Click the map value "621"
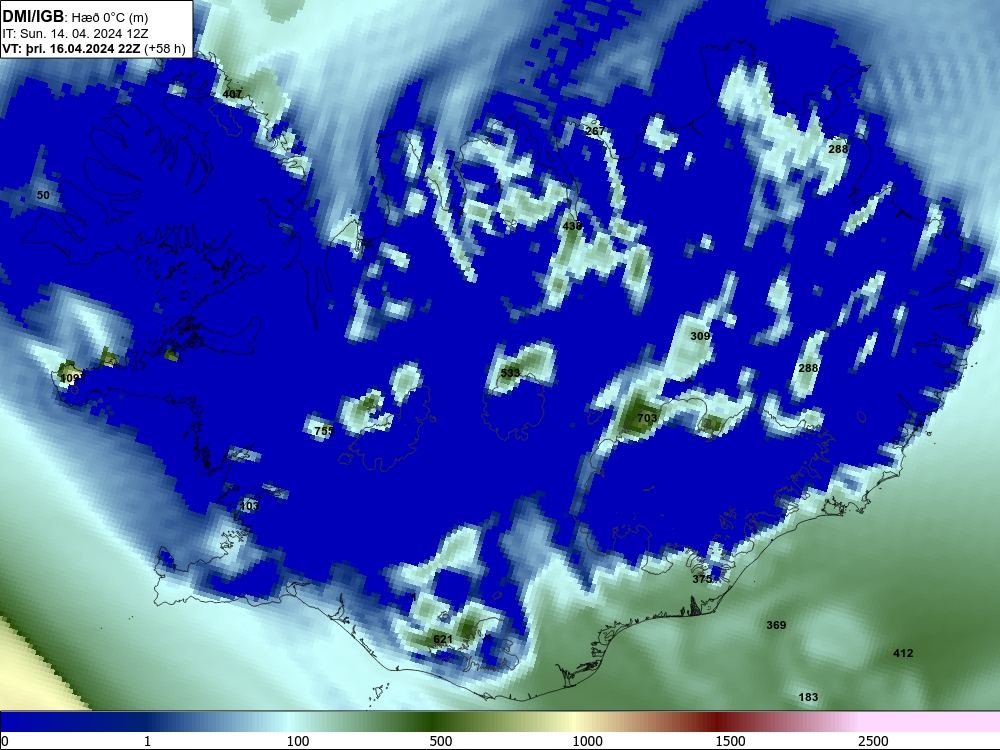Screen dimensions: 1000x750 [x=443, y=639]
